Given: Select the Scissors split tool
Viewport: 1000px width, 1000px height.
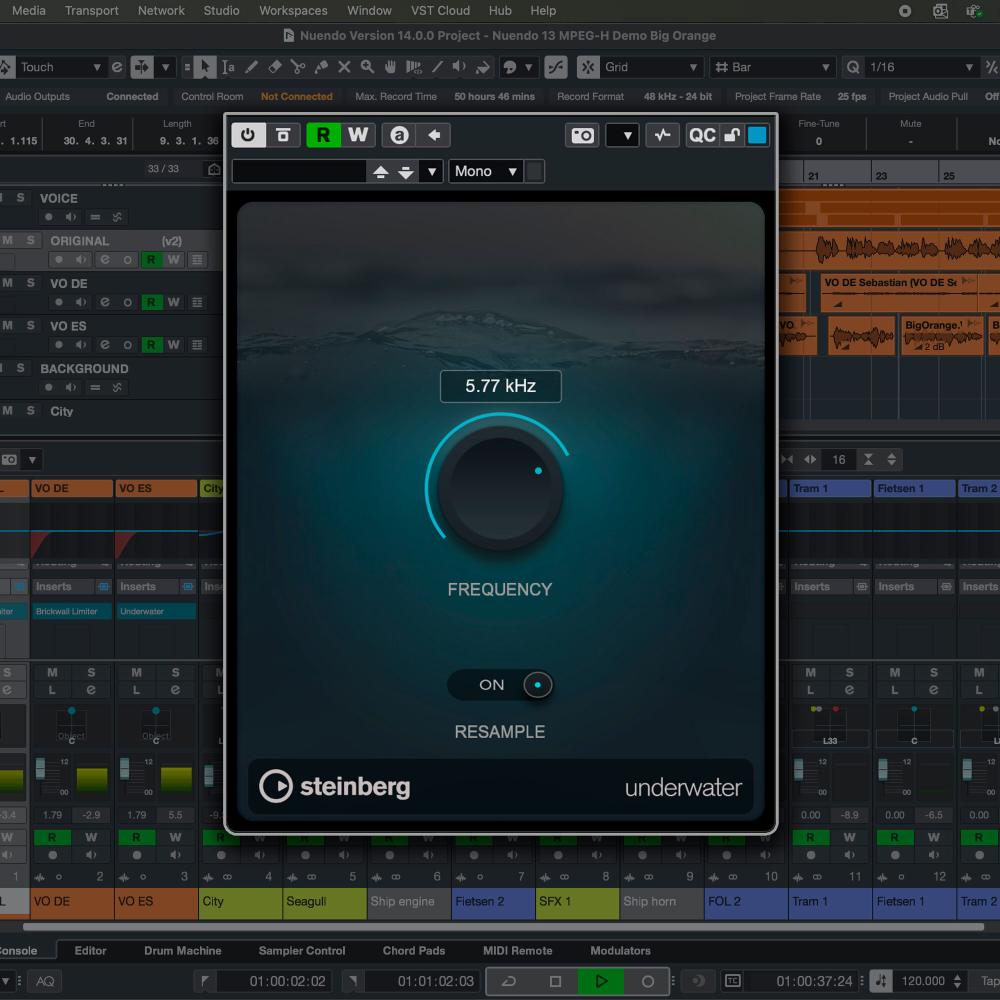Looking at the screenshot, I should (x=298, y=67).
